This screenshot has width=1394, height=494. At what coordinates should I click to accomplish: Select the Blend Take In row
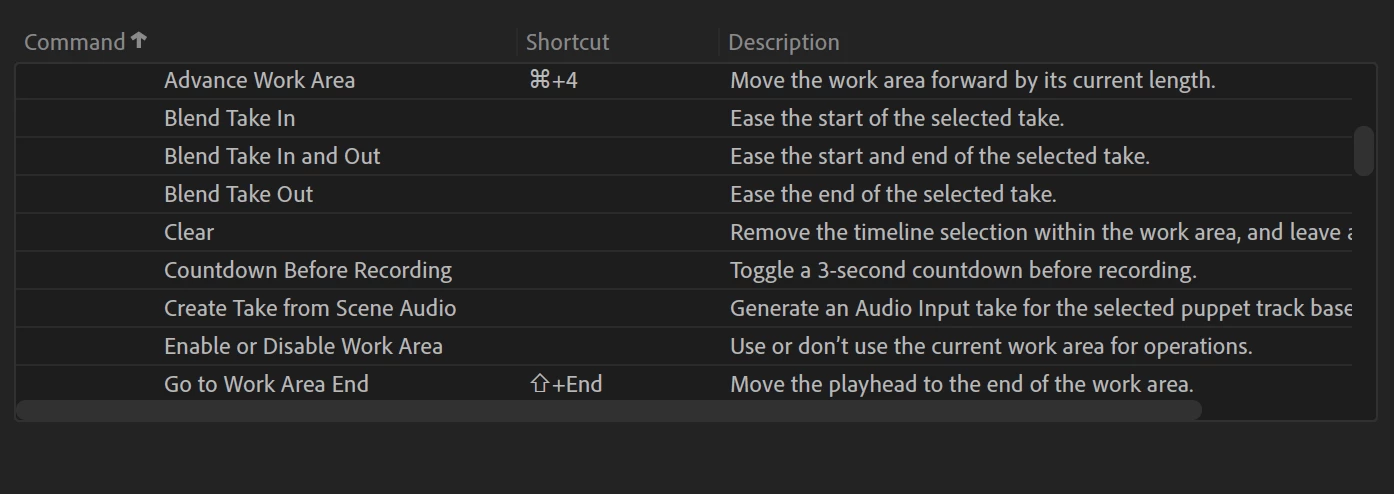683,118
